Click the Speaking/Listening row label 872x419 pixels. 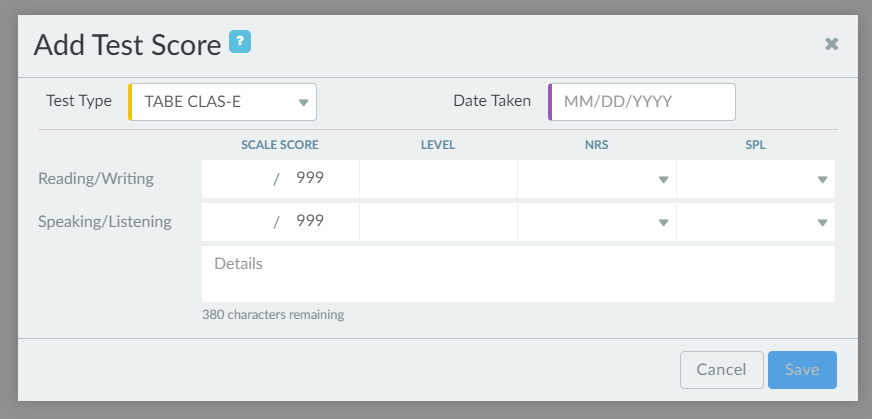point(105,222)
